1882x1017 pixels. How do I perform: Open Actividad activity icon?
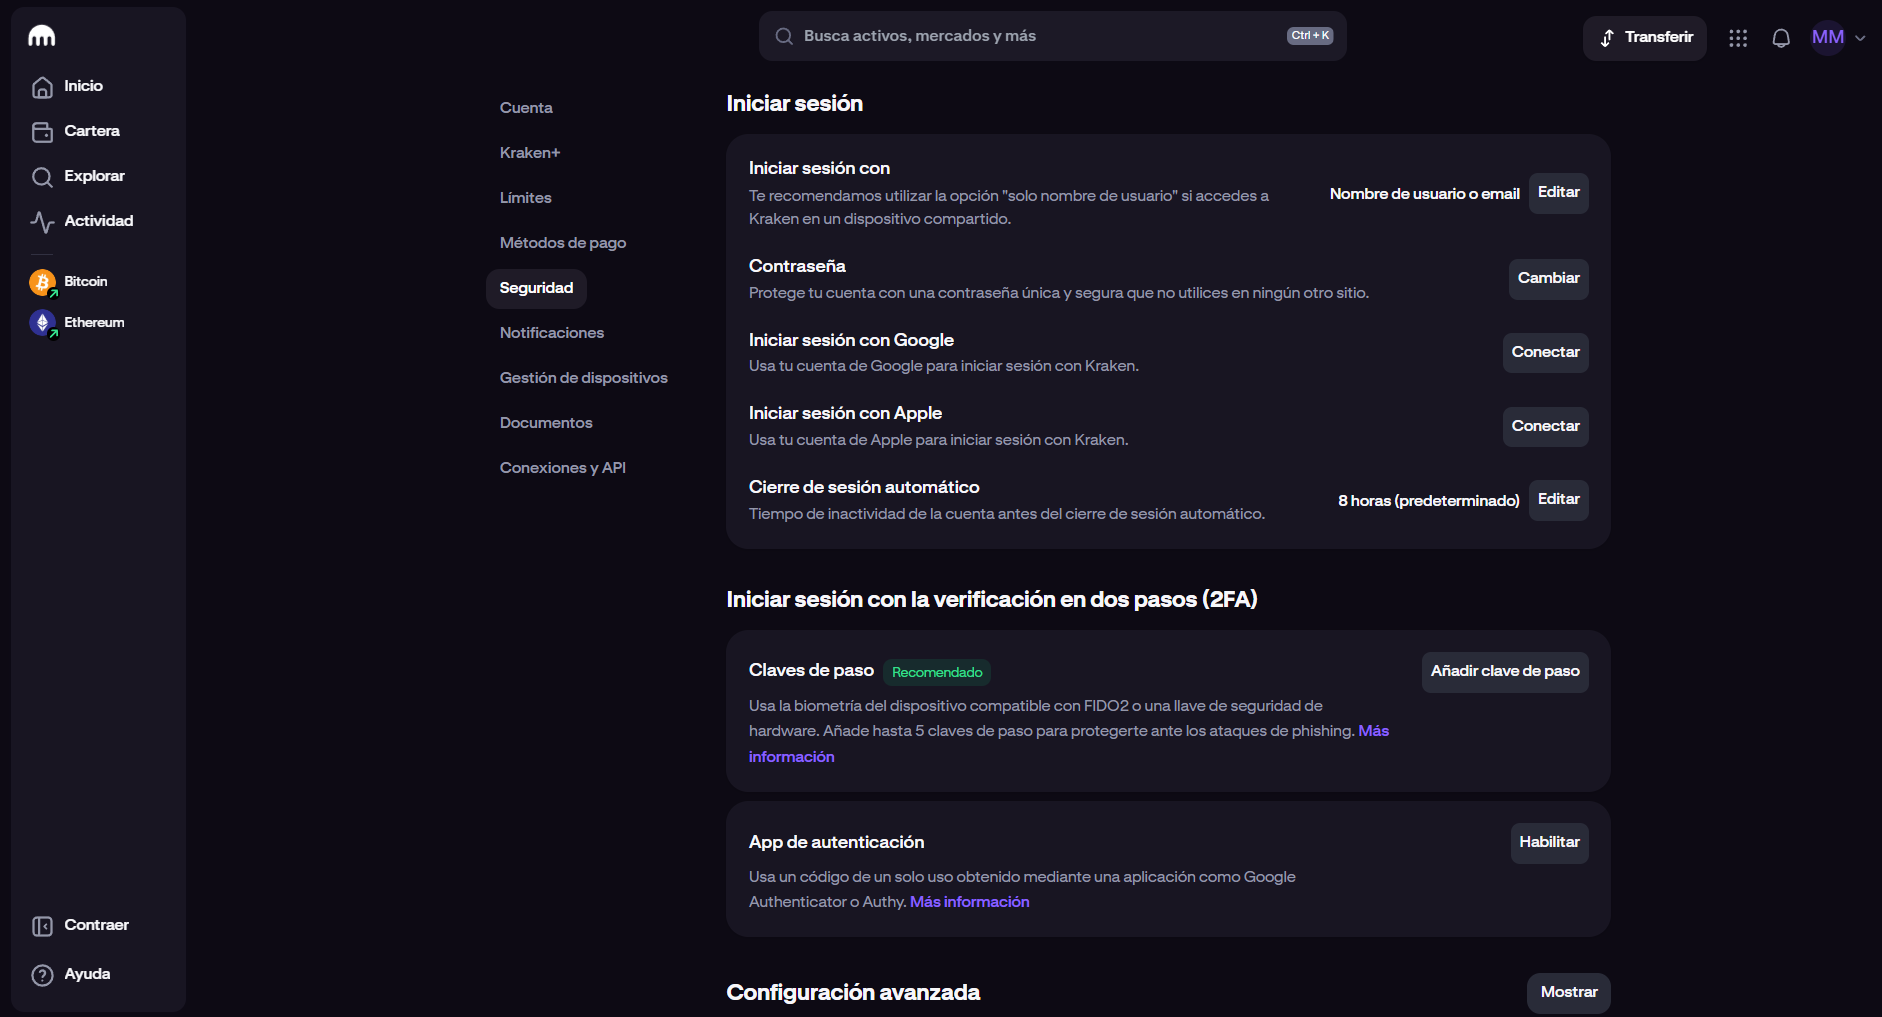[x=42, y=222]
